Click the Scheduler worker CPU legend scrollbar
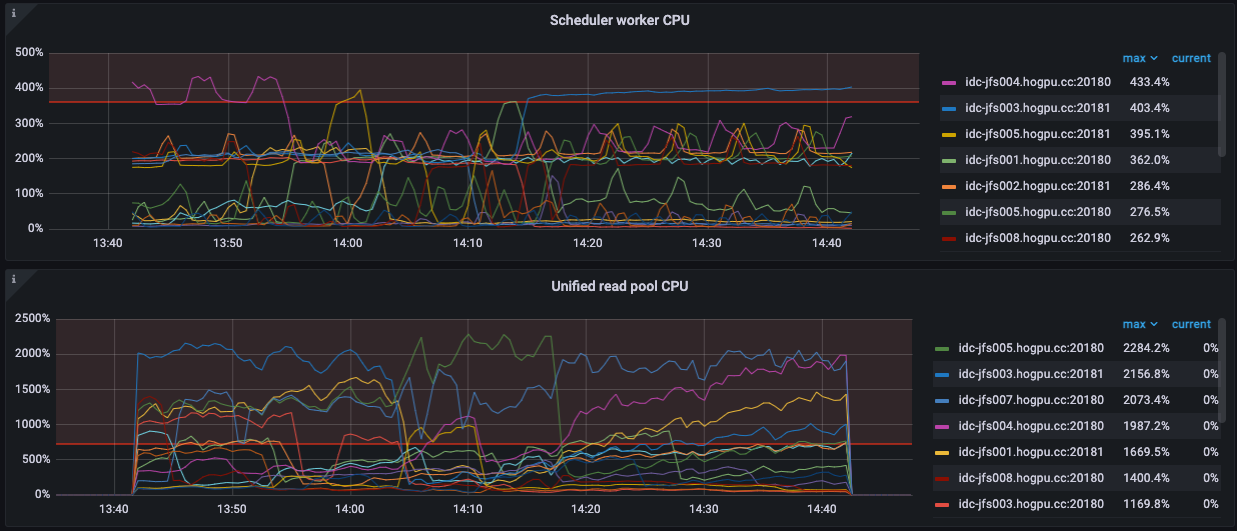Viewport: 1237px width, 531px height. pyautogui.click(x=1221, y=105)
